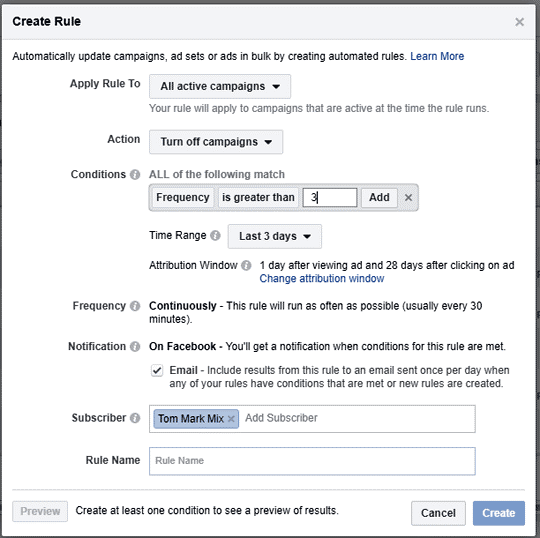The image size is (540, 538).
Task: Click the Preview button
Action: pos(40,511)
